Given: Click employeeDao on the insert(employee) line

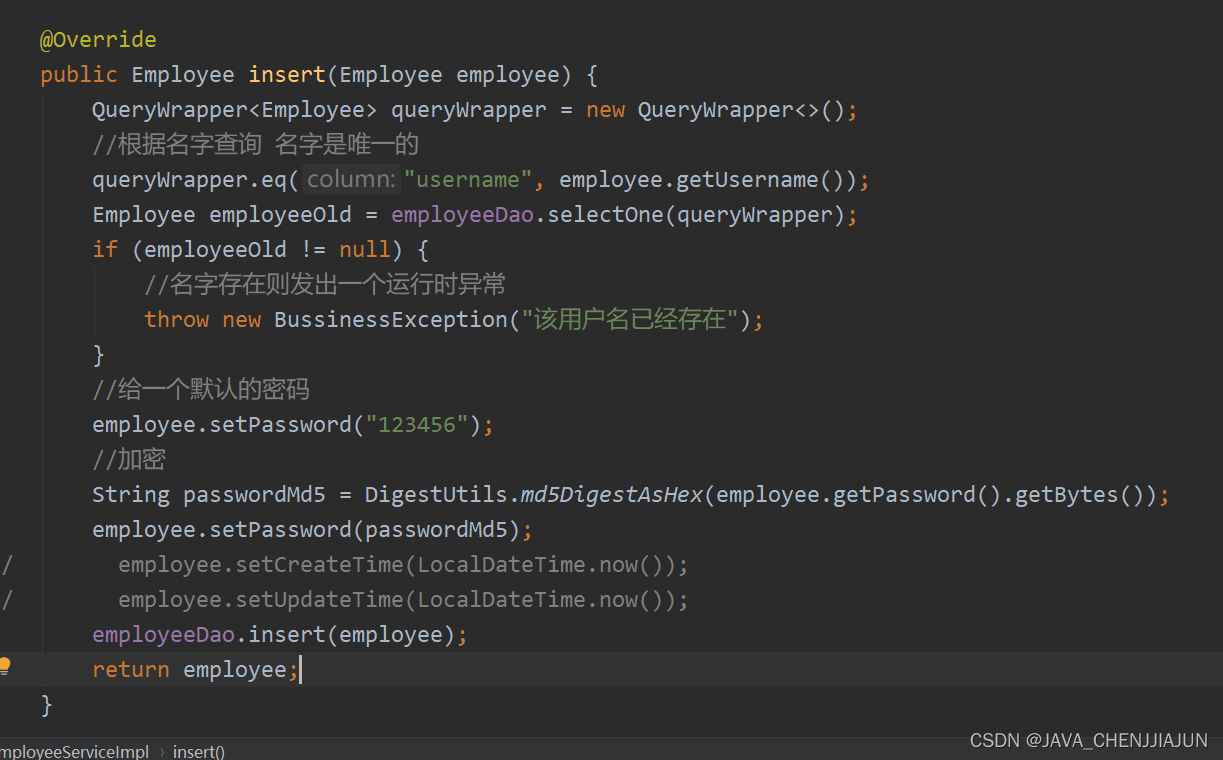Looking at the screenshot, I should tap(163, 635).
